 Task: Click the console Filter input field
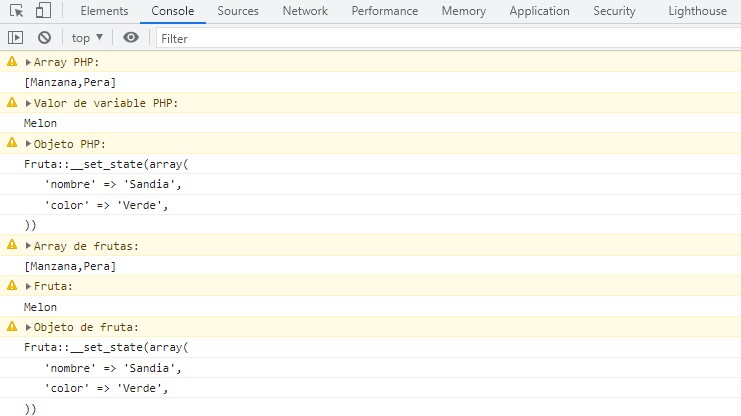pos(440,38)
